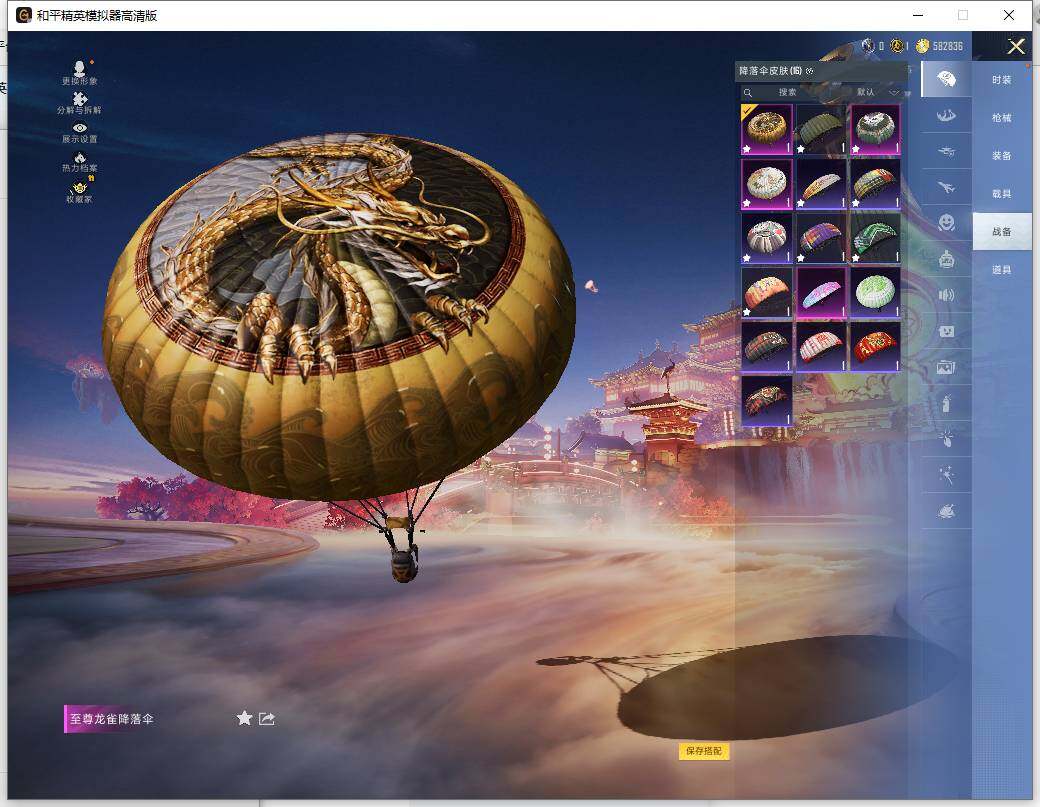The height and width of the screenshot is (807, 1040).
Task: Select the cream yellow-red wing parachute skin
Action: pos(821,184)
